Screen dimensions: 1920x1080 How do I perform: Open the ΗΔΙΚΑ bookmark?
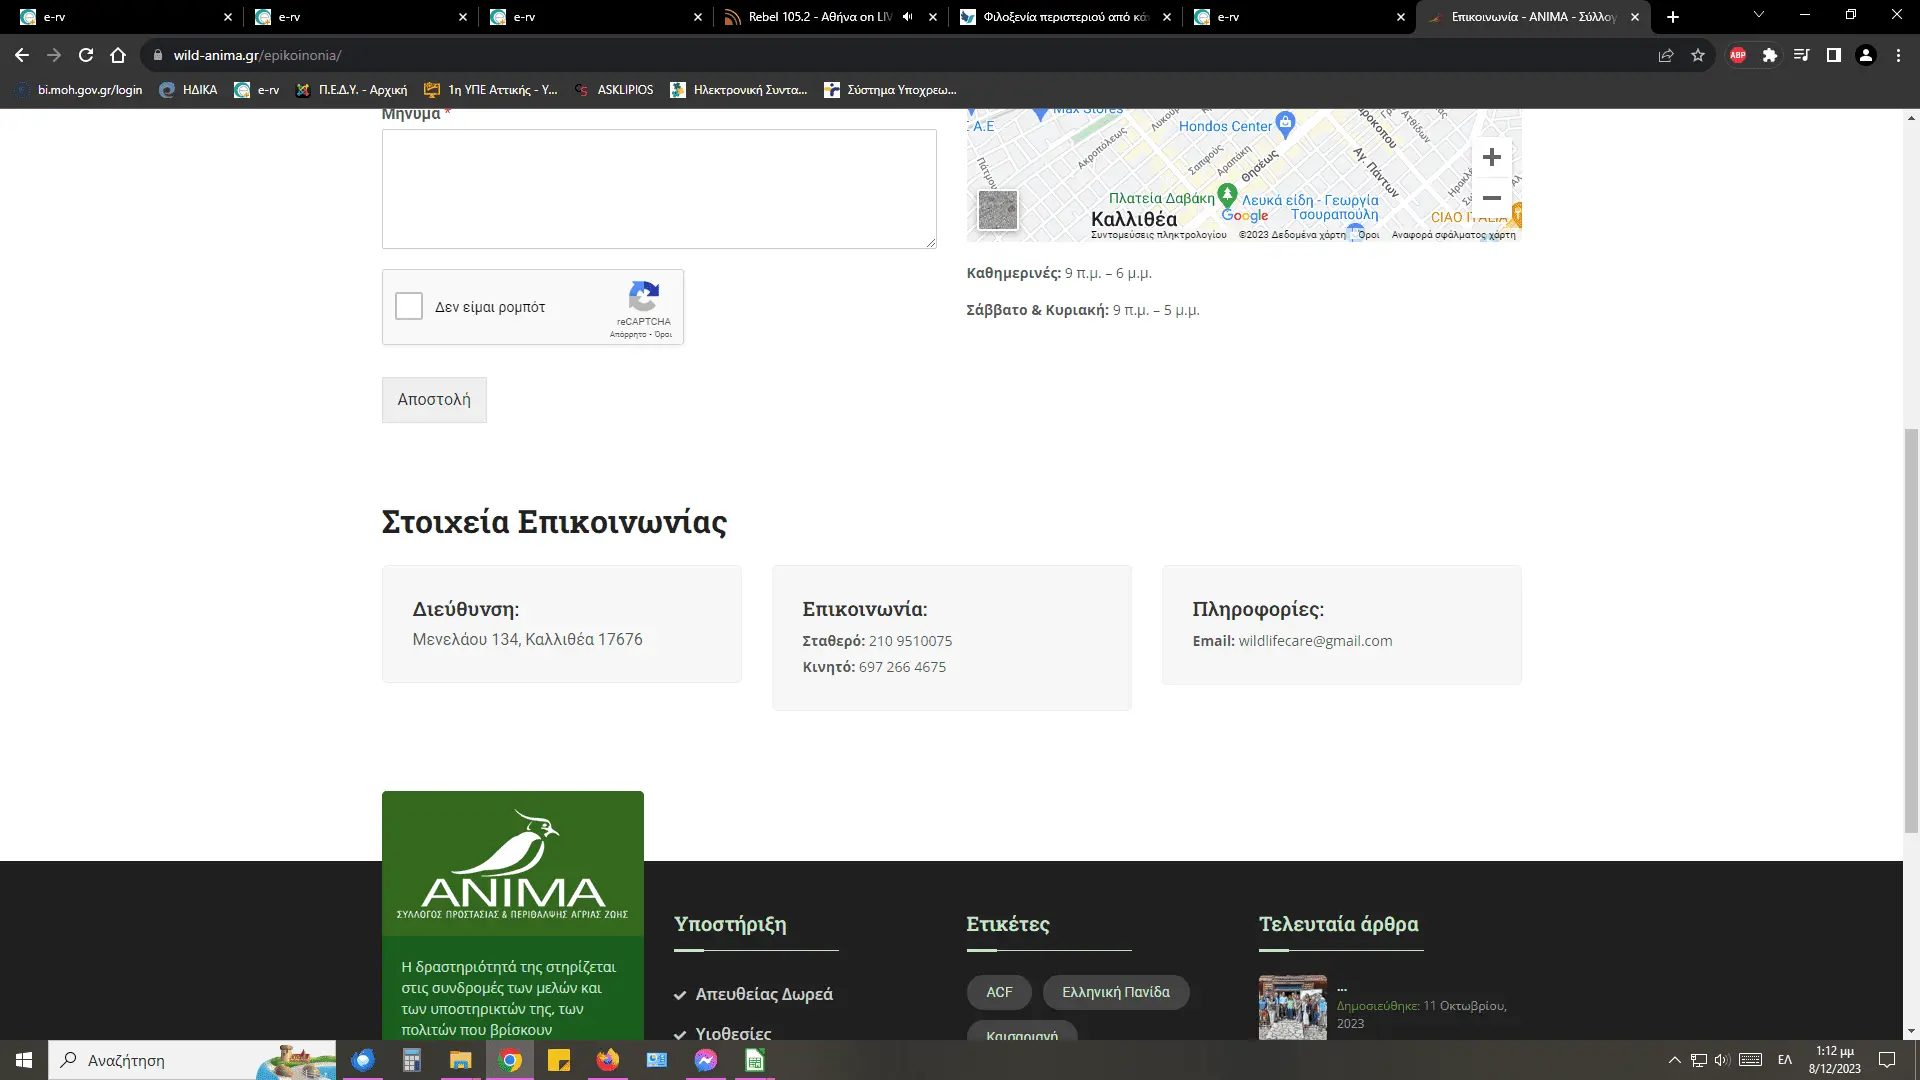coord(188,90)
